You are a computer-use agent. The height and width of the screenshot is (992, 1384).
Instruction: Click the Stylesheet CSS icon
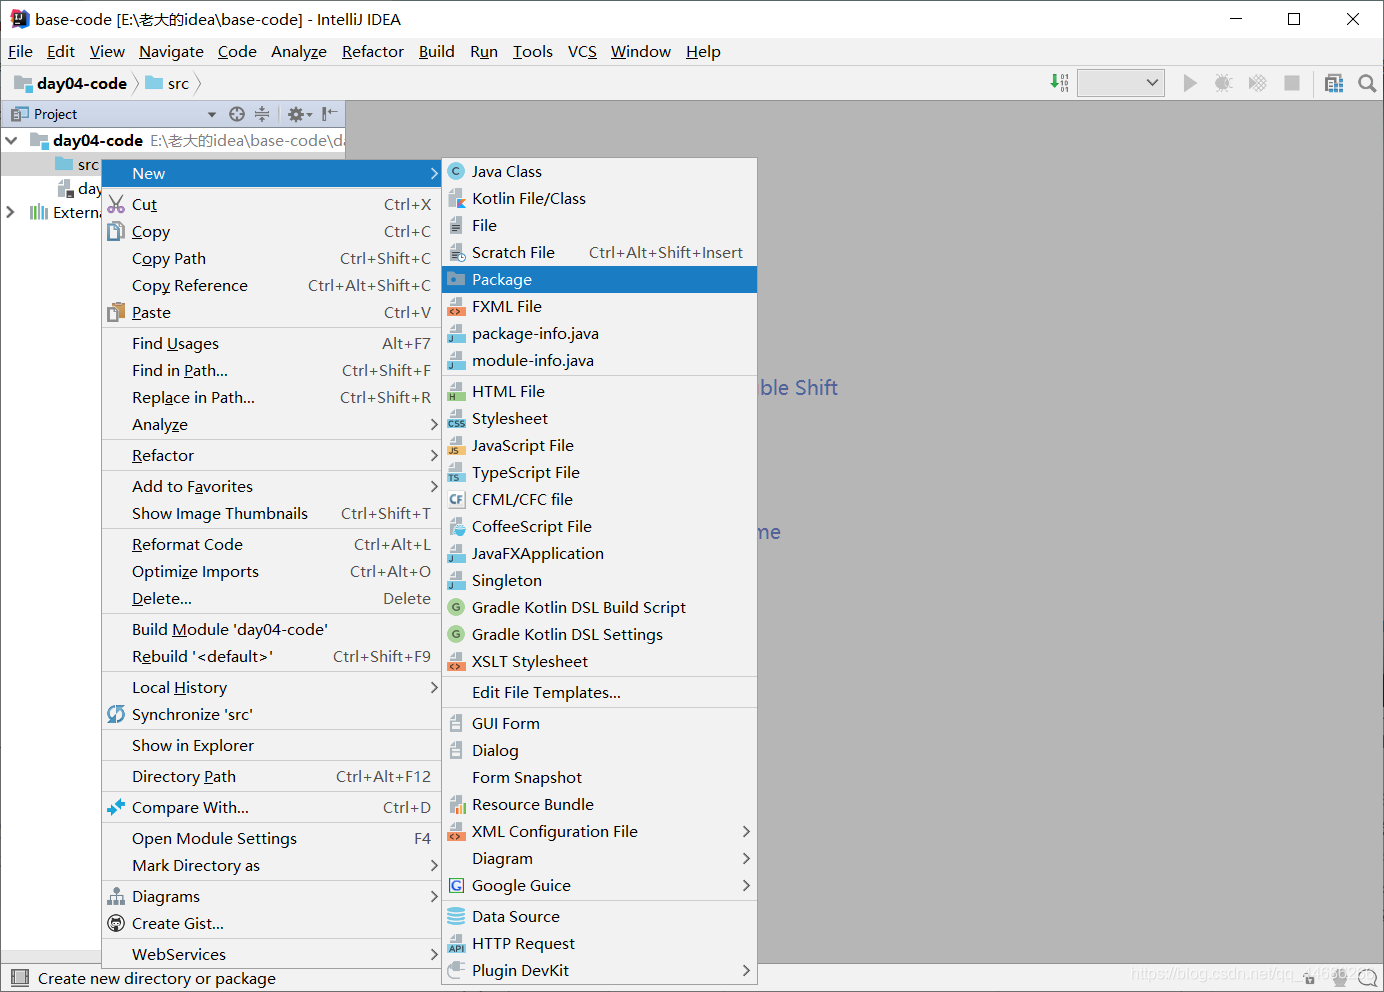pos(456,419)
